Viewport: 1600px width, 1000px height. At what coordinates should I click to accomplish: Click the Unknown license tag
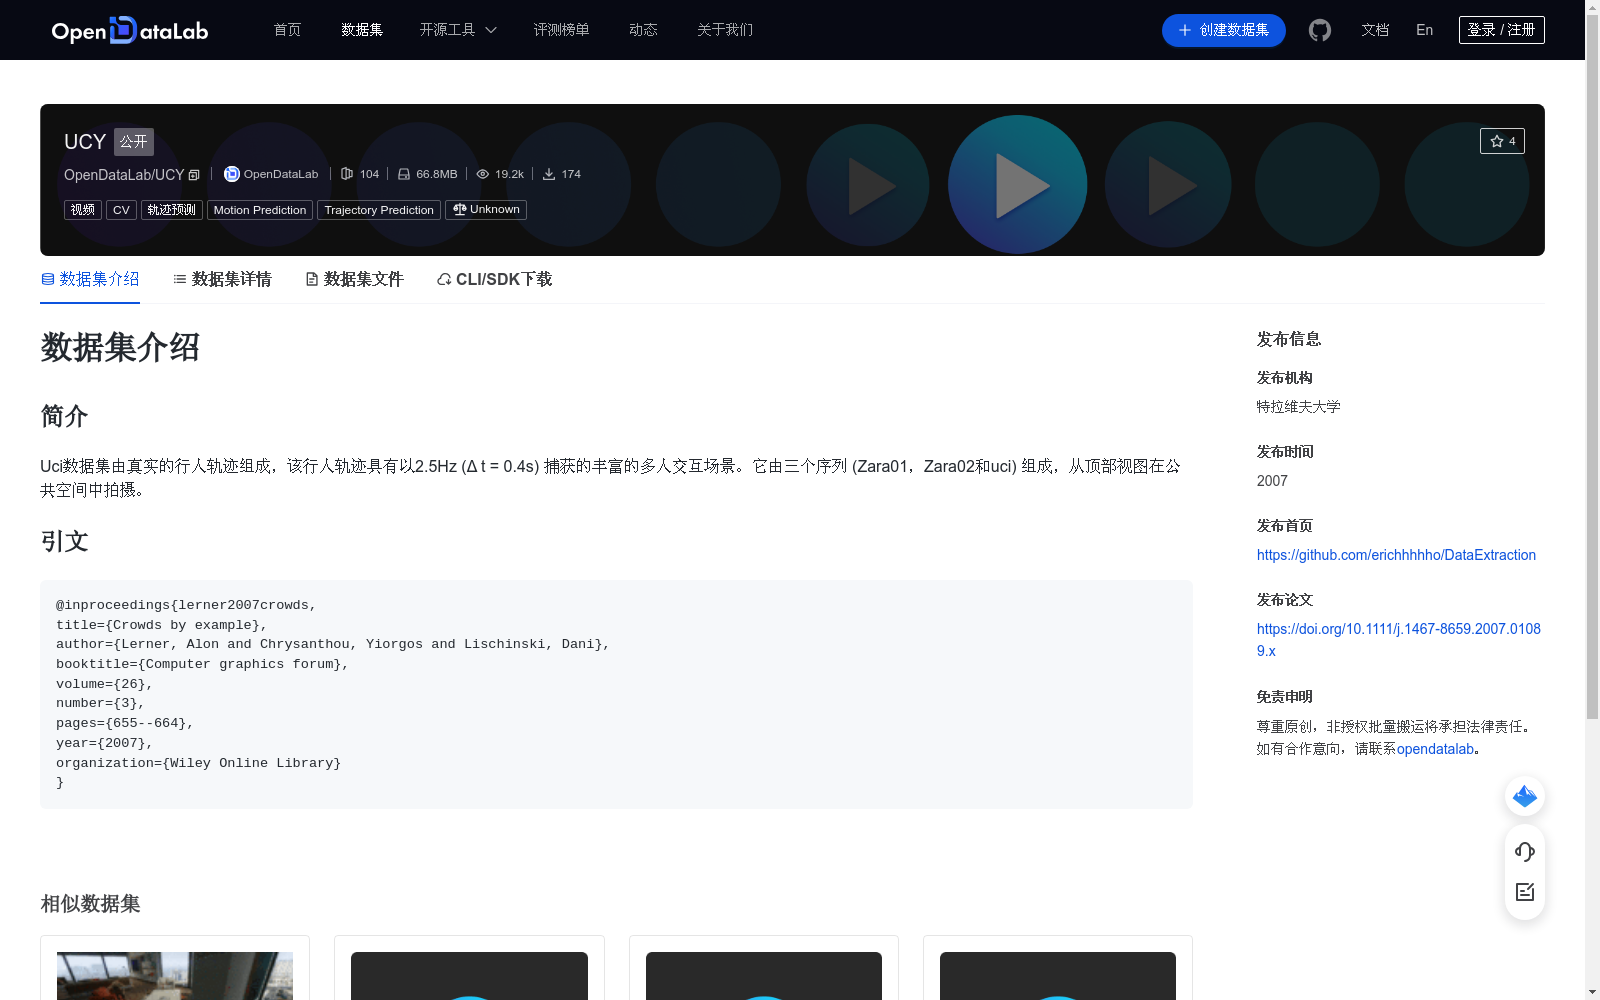coord(486,210)
